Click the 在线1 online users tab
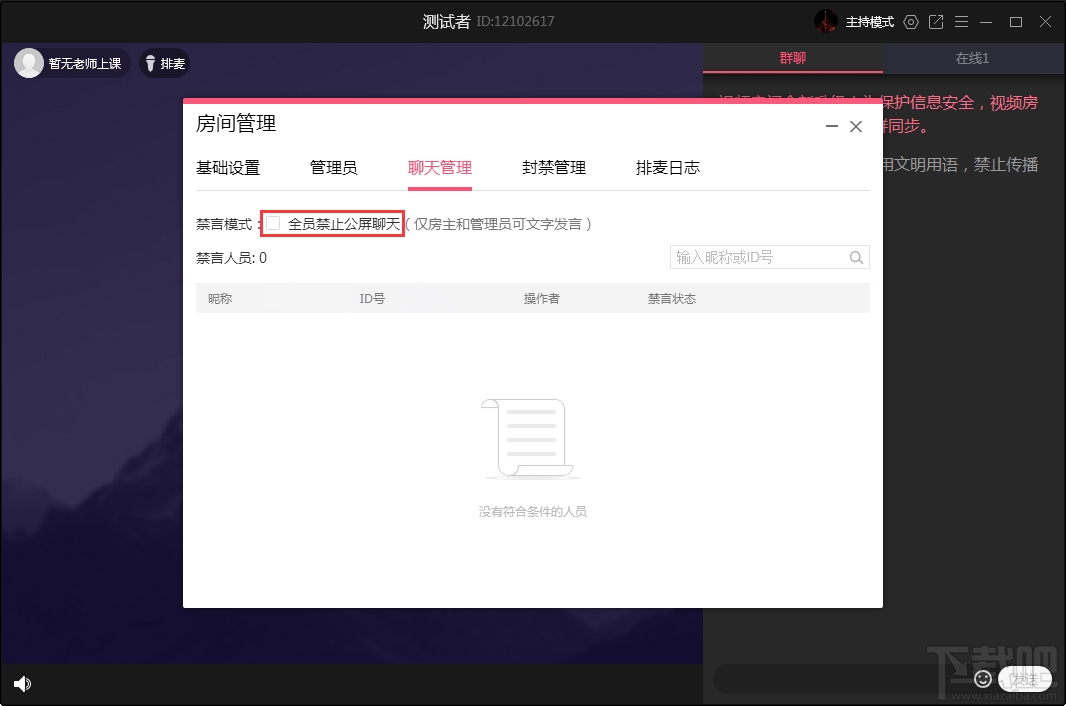The height and width of the screenshot is (706, 1066). pyautogui.click(x=970, y=58)
